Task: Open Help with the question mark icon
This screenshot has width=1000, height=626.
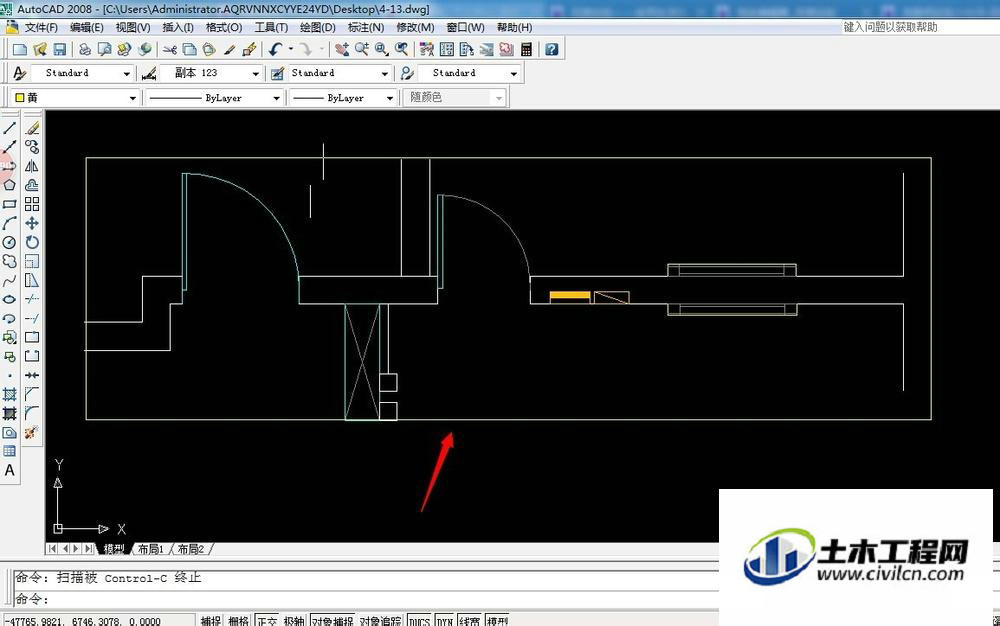Action: pyautogui.click(x=551, y=49)
